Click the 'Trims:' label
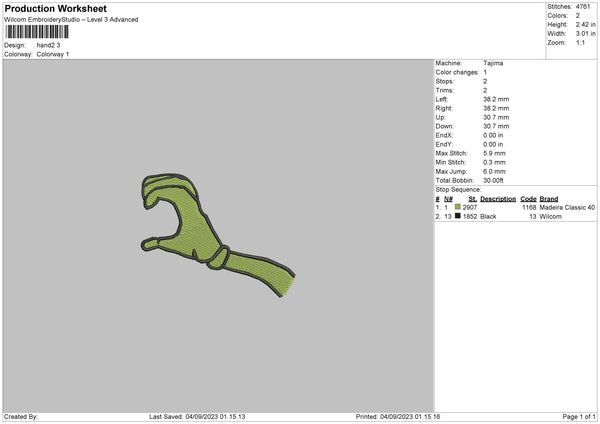 (x=444, y=90)
